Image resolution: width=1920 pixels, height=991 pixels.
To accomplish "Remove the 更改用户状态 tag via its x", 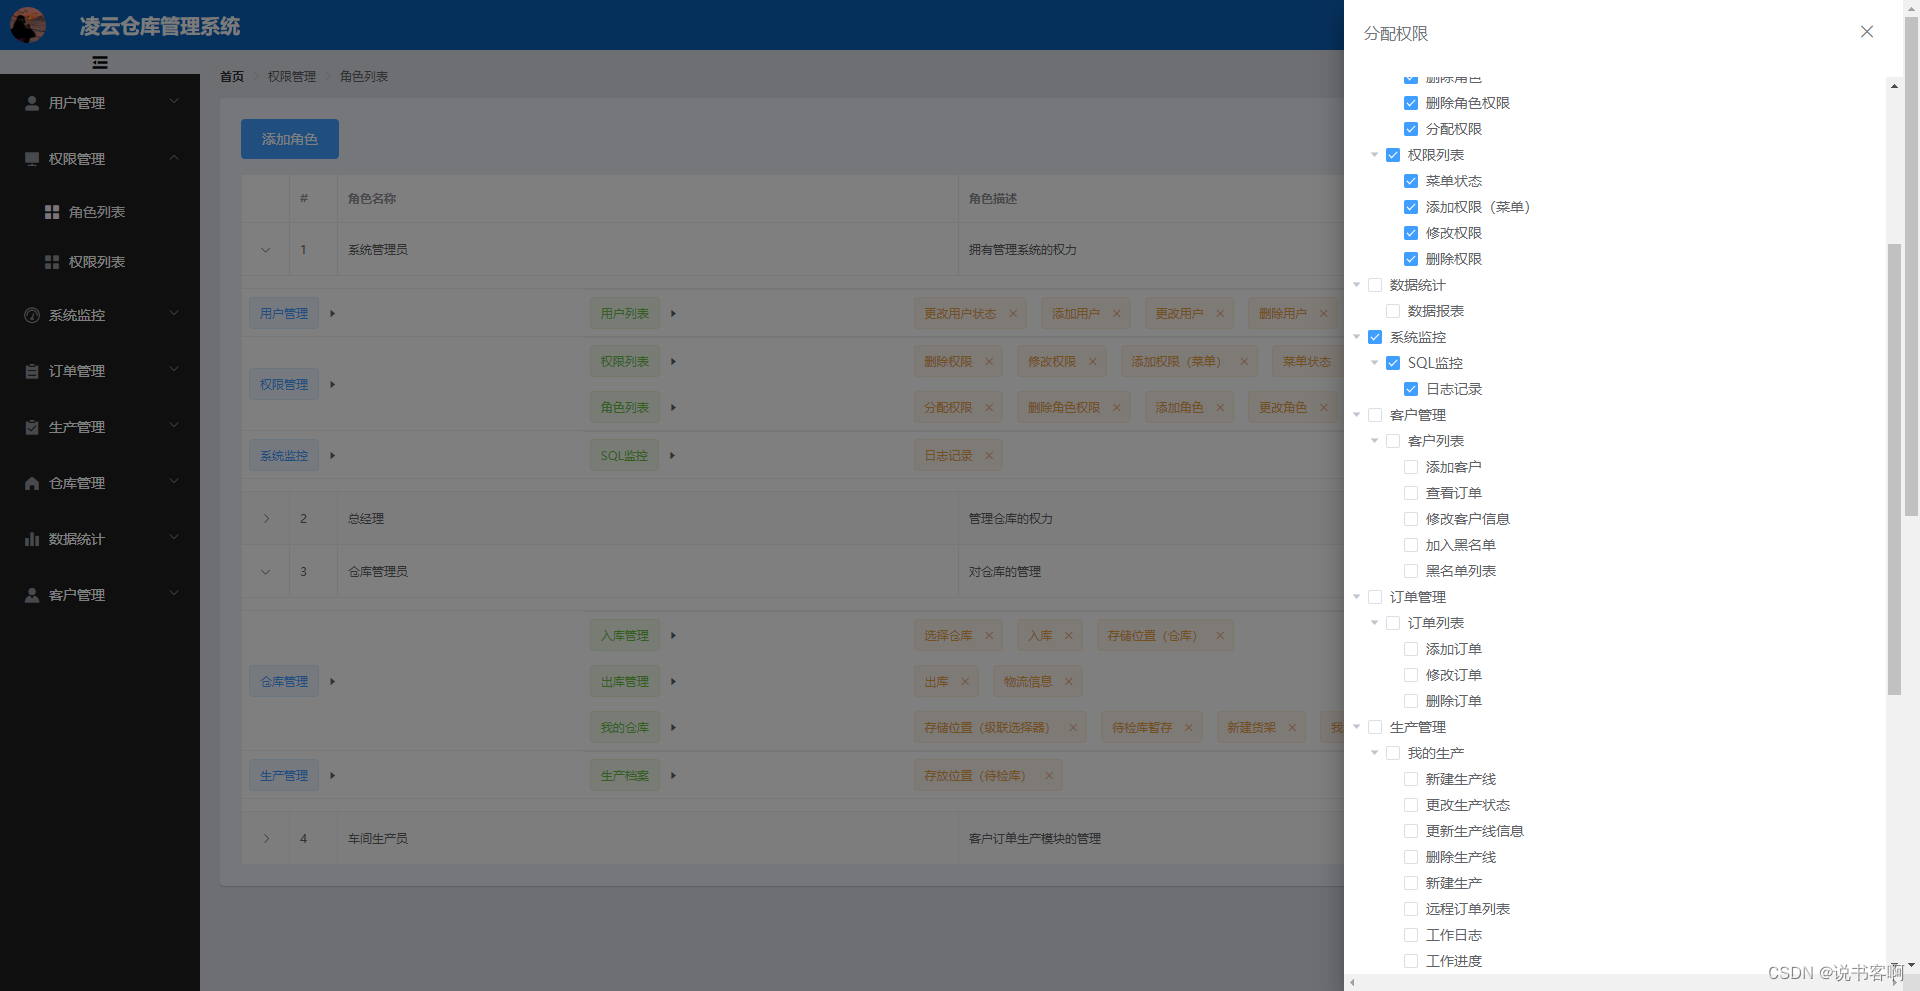I will [x=1013, y=314].
